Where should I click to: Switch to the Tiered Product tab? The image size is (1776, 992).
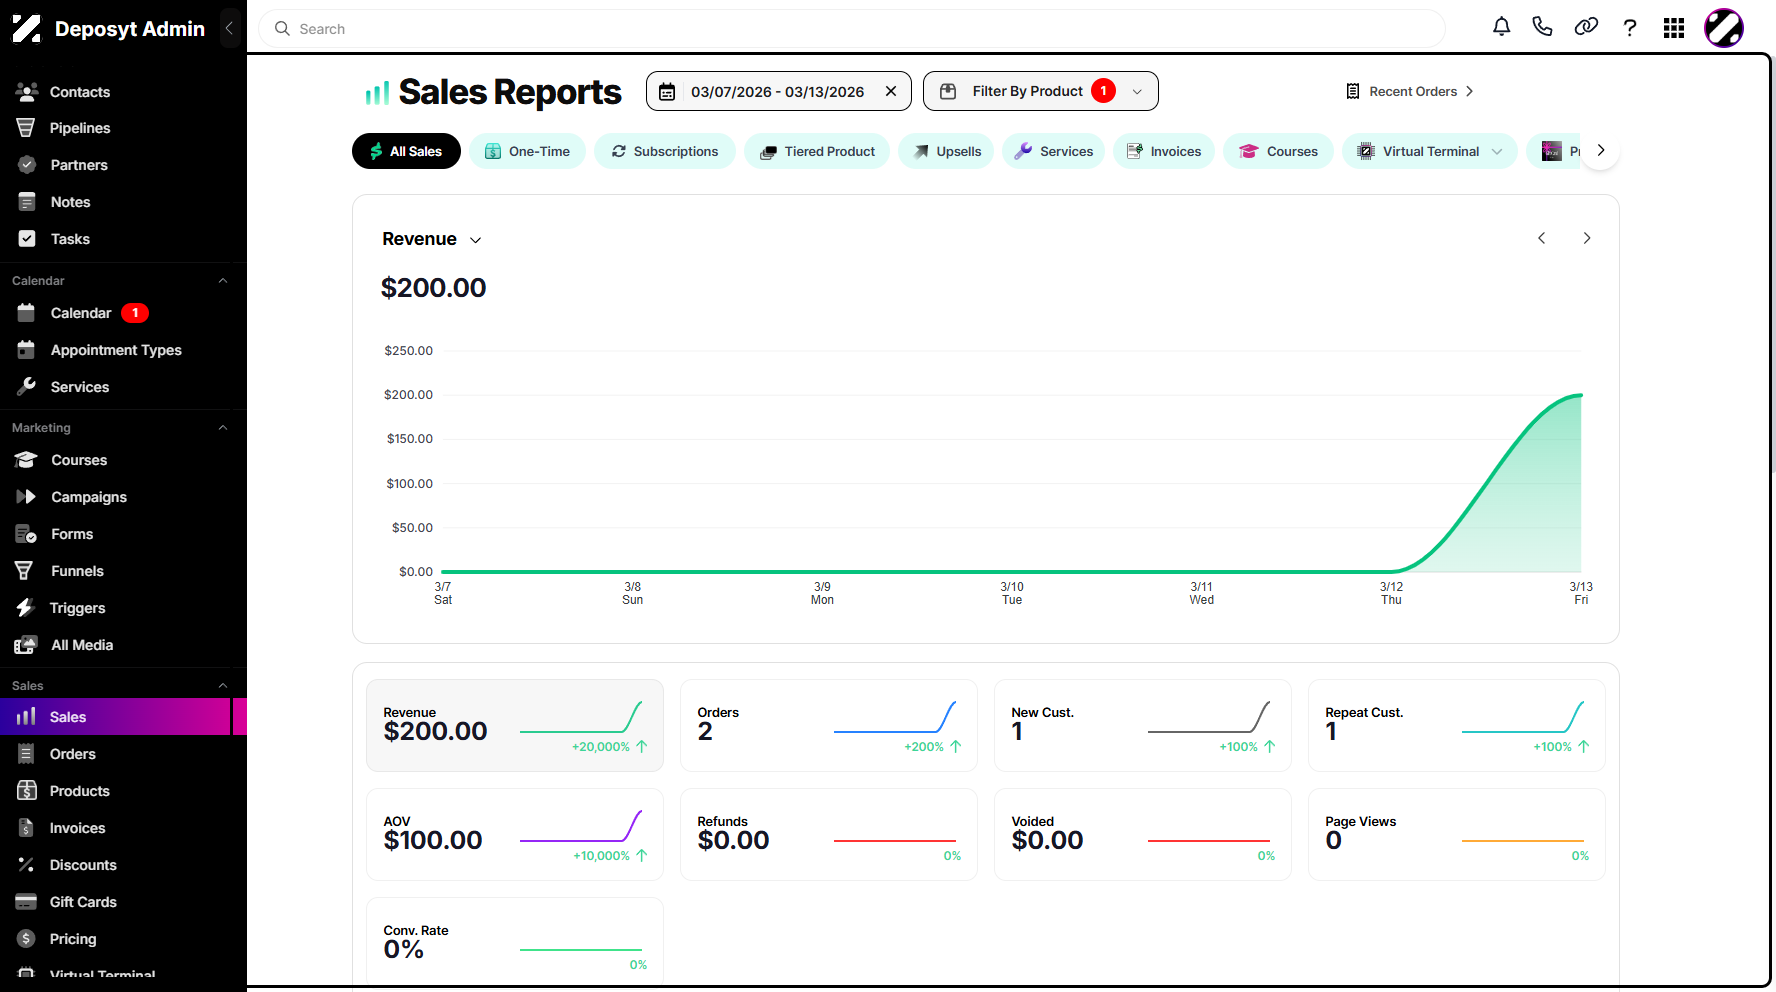(x=817, y=151)
